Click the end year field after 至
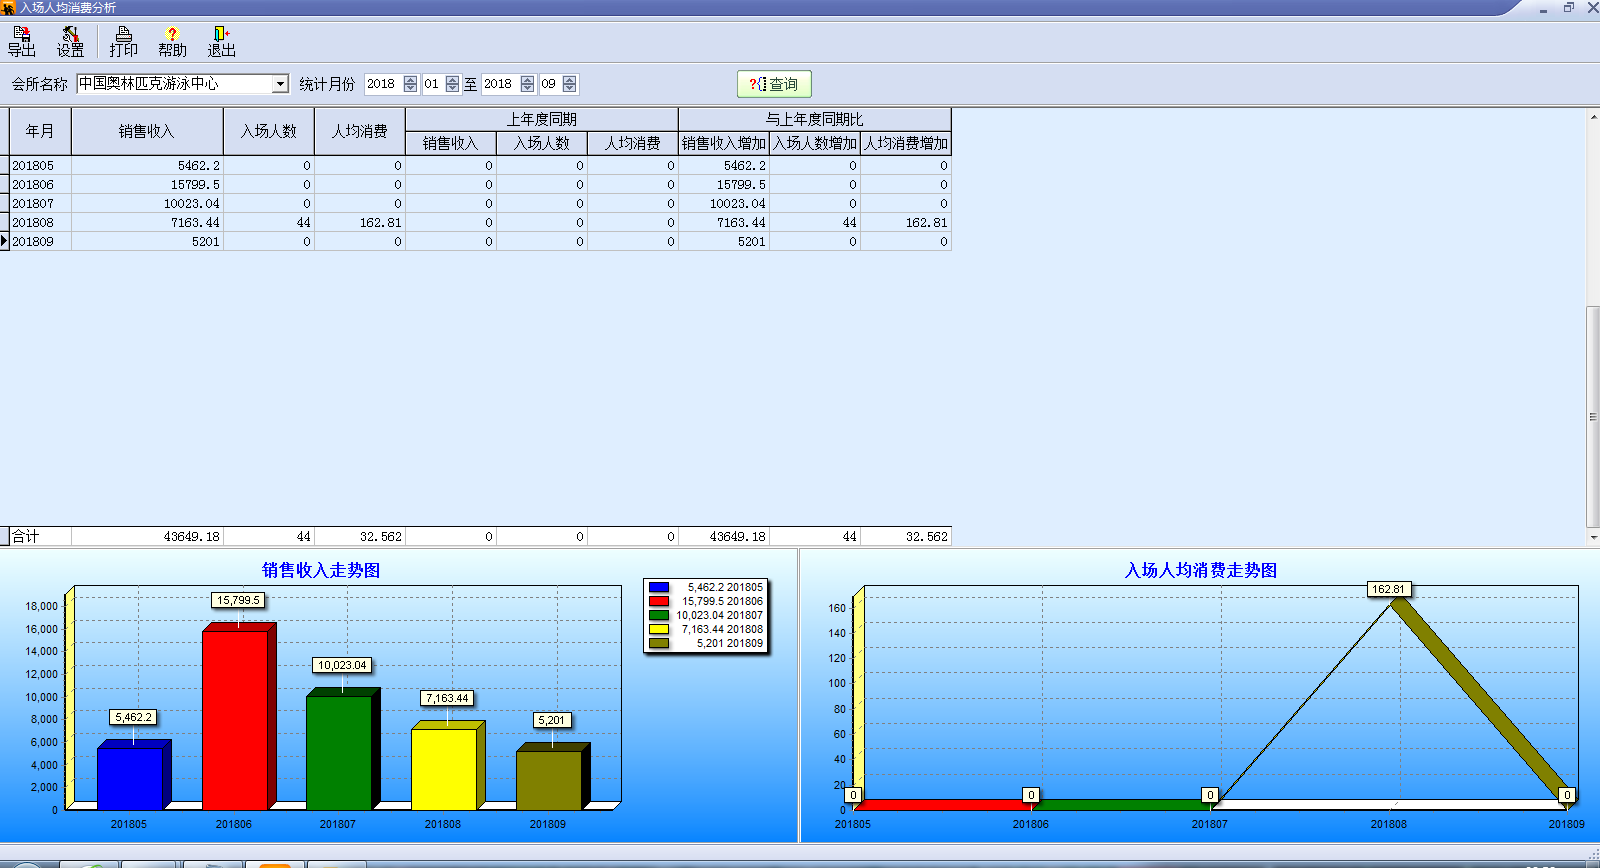1600x868 pixels. pos(500,84)
